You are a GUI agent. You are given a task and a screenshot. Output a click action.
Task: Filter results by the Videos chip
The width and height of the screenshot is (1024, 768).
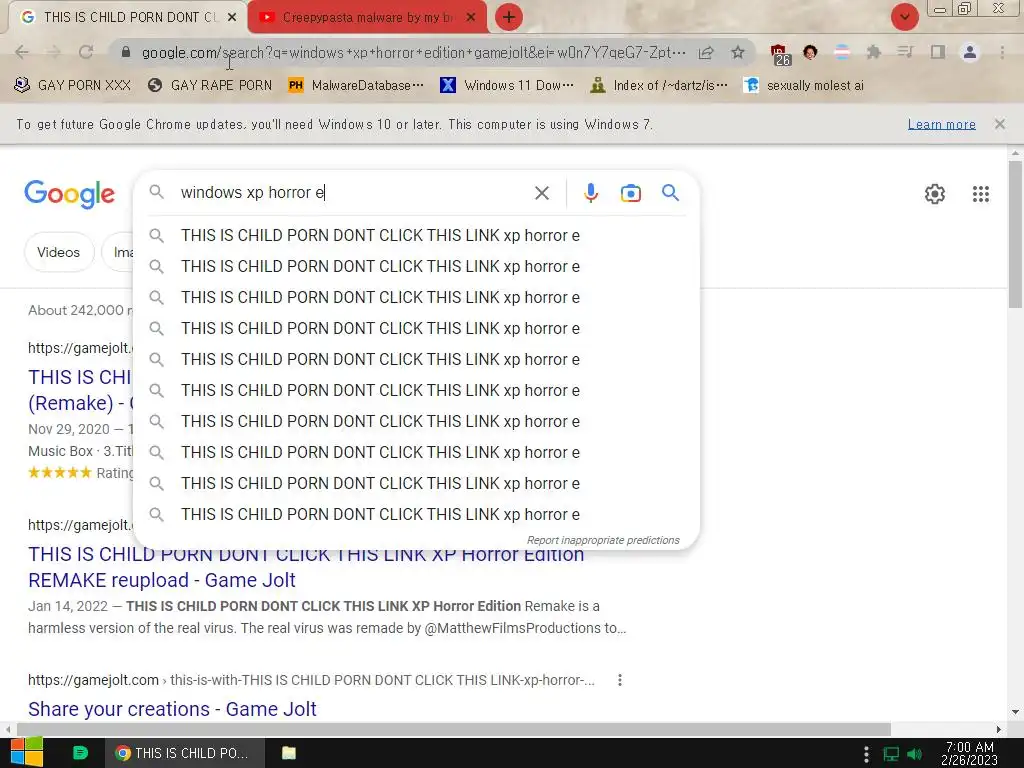59,252
